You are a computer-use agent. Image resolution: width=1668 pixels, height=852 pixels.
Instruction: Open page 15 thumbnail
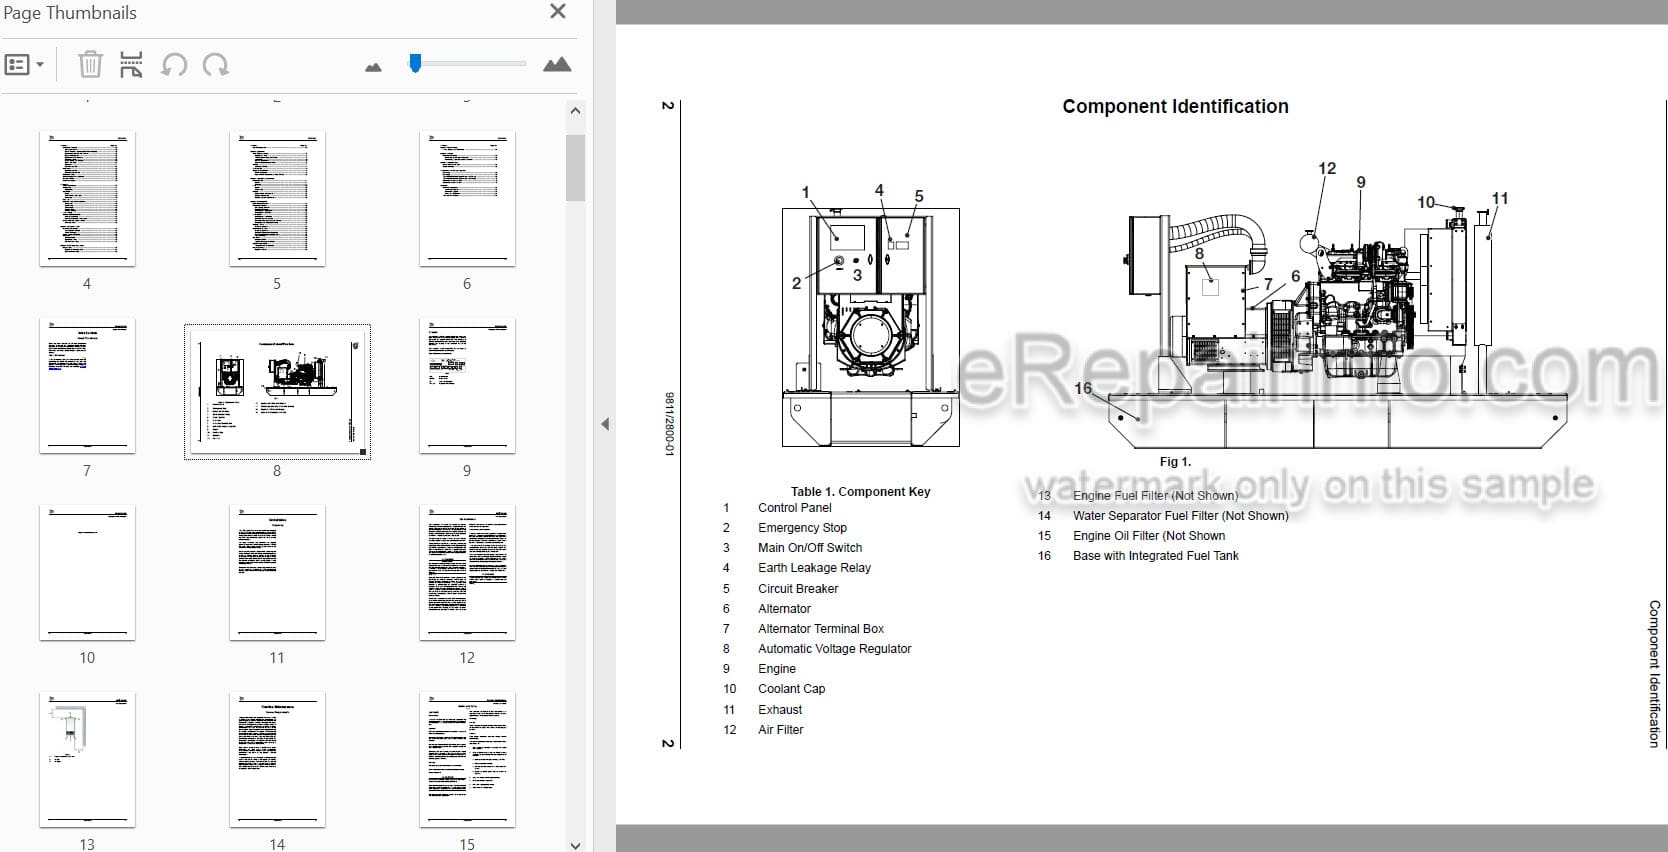click(467, 760)
